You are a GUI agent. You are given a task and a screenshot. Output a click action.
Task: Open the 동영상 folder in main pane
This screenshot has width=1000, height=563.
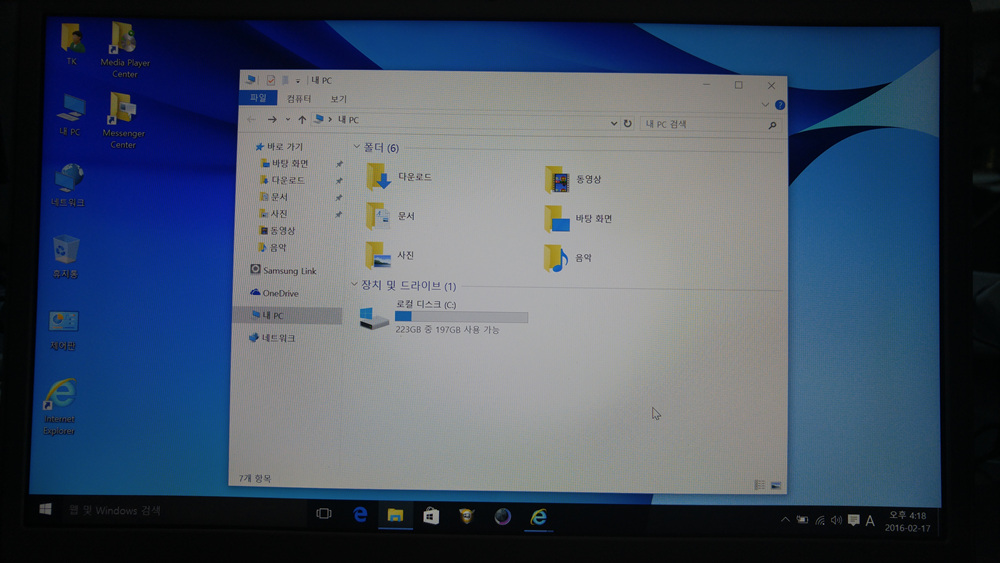click(573, 179)
